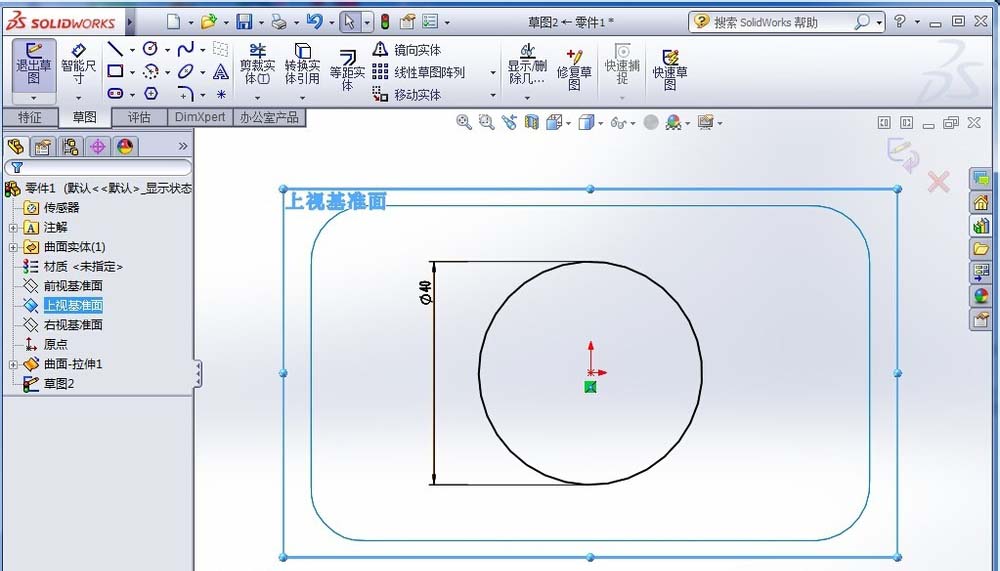Viewport: 1000px width, 571px height.
Task: Select the Spline sketch tool
Action: coord(186,49)
